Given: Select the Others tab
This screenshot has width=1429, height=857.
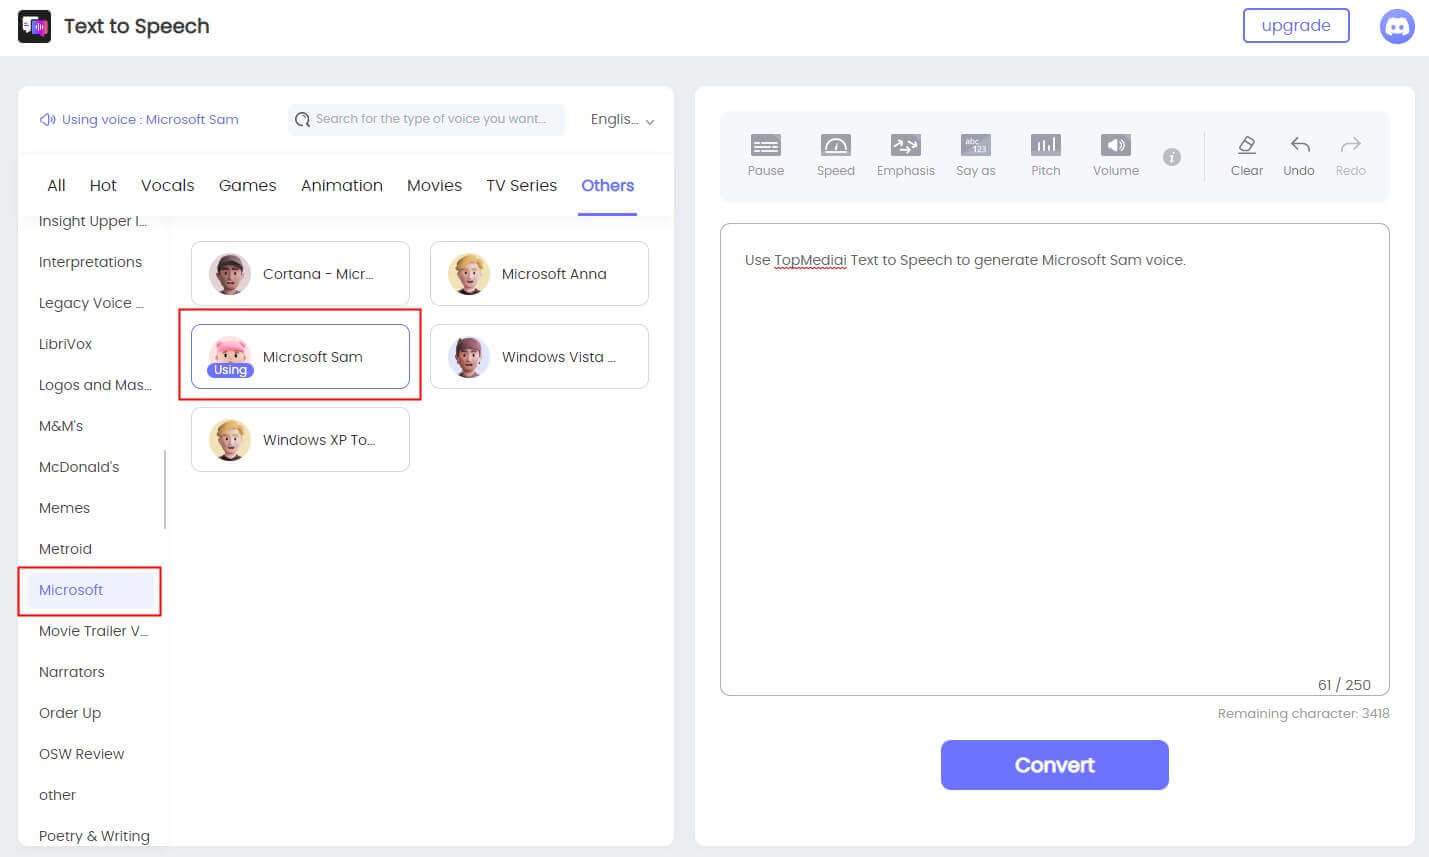Looking at the screenshot, I should (608, 185).
